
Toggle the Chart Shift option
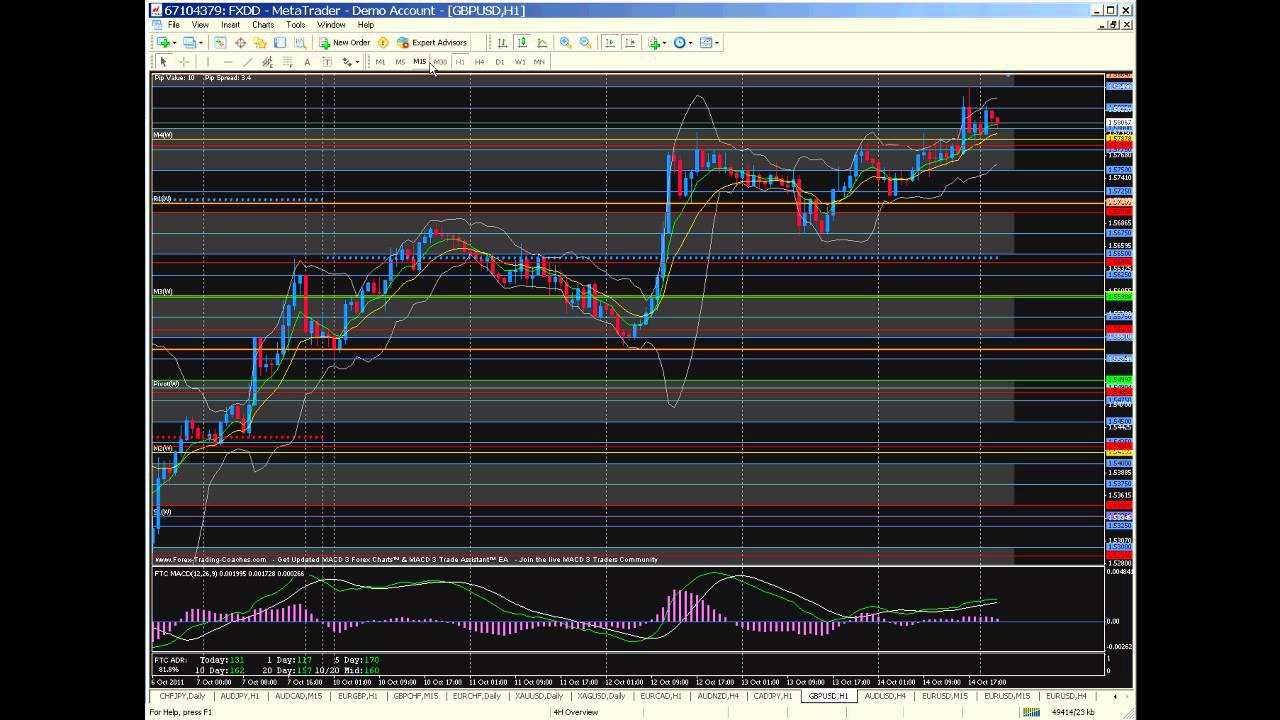631,42
